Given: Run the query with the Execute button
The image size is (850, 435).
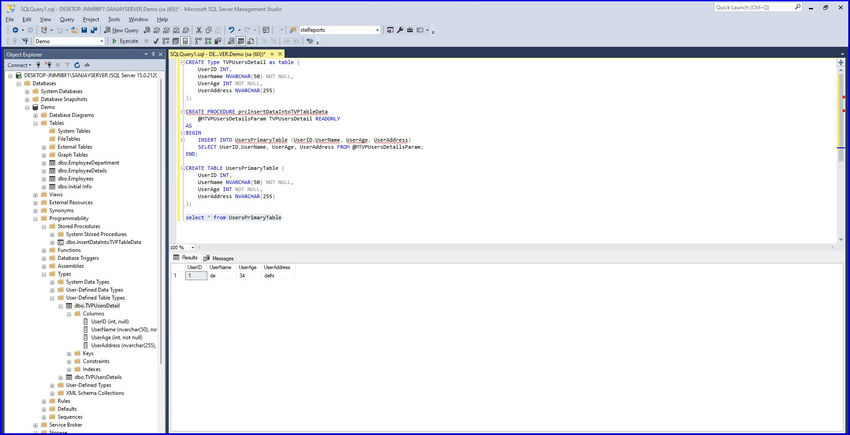Looking at the screenshot, I should point(128,41).
